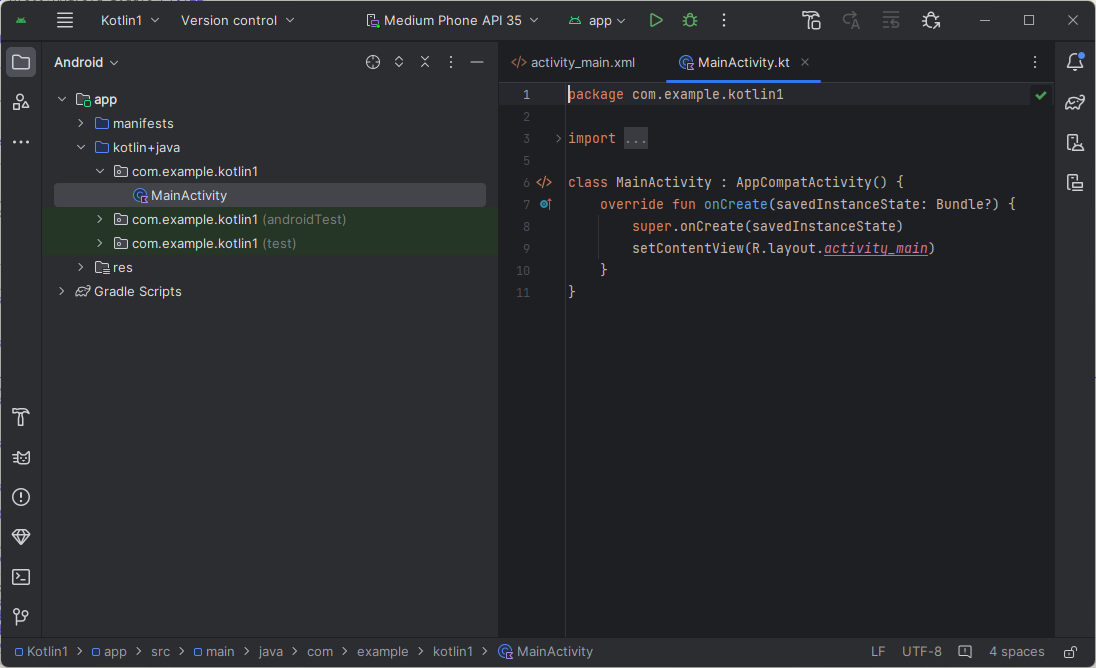Click the 4 spaces indent setting
Viewport: 1096px width, 668px height.
[1016, 652]
